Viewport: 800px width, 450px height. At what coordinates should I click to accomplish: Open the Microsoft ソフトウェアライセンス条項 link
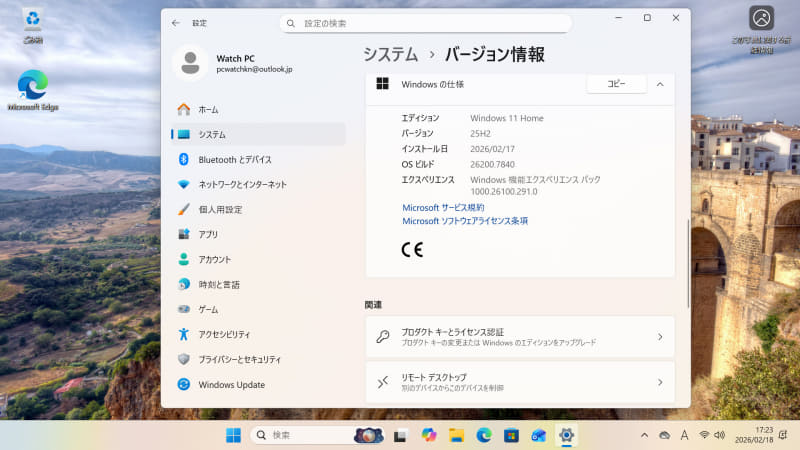[465, 221]
